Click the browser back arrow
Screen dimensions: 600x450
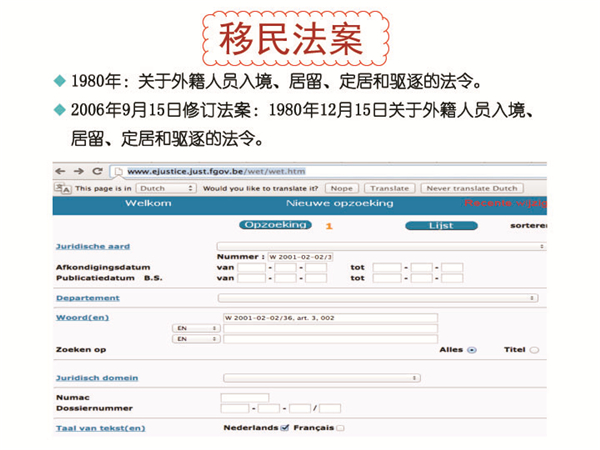pyautogui.click(x=62, y=171)
